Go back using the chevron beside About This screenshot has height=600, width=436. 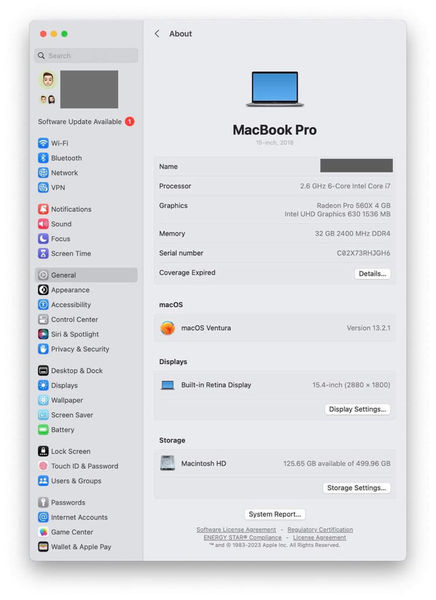(x=157, y=34)
